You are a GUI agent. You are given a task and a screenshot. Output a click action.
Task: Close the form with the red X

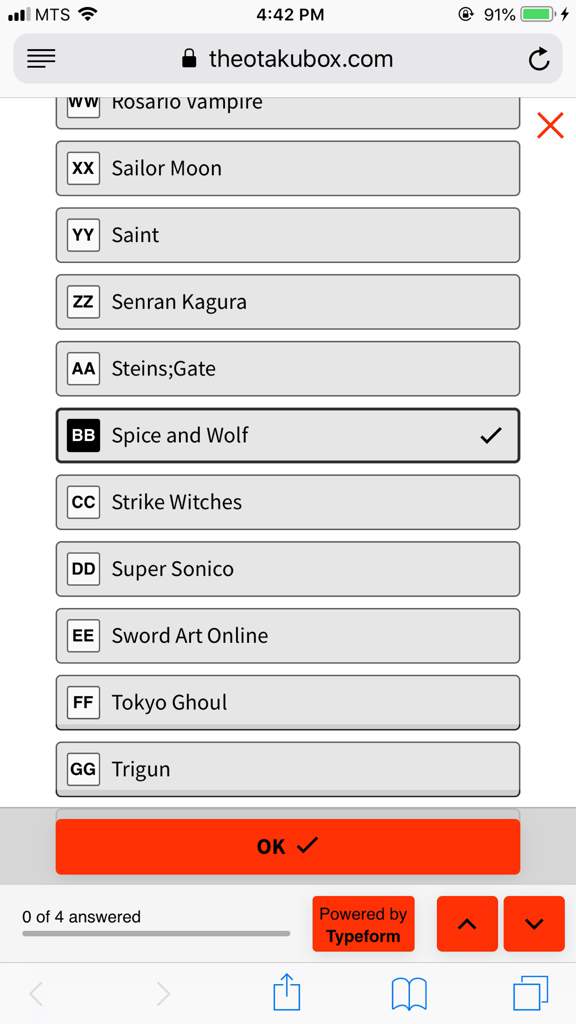pyautogui.click(x=550, y=125)
